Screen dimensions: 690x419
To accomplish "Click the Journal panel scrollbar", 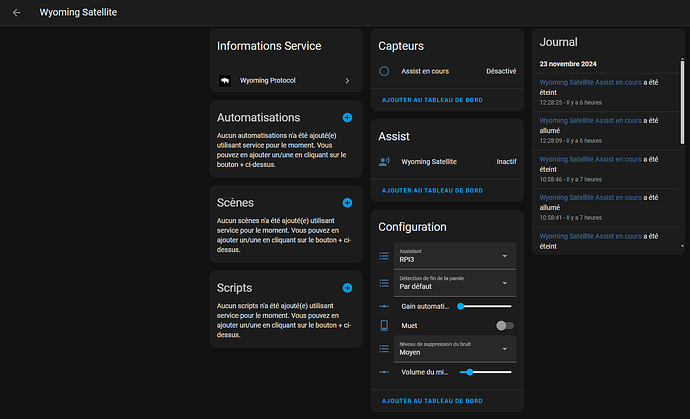I will [683, 102].
